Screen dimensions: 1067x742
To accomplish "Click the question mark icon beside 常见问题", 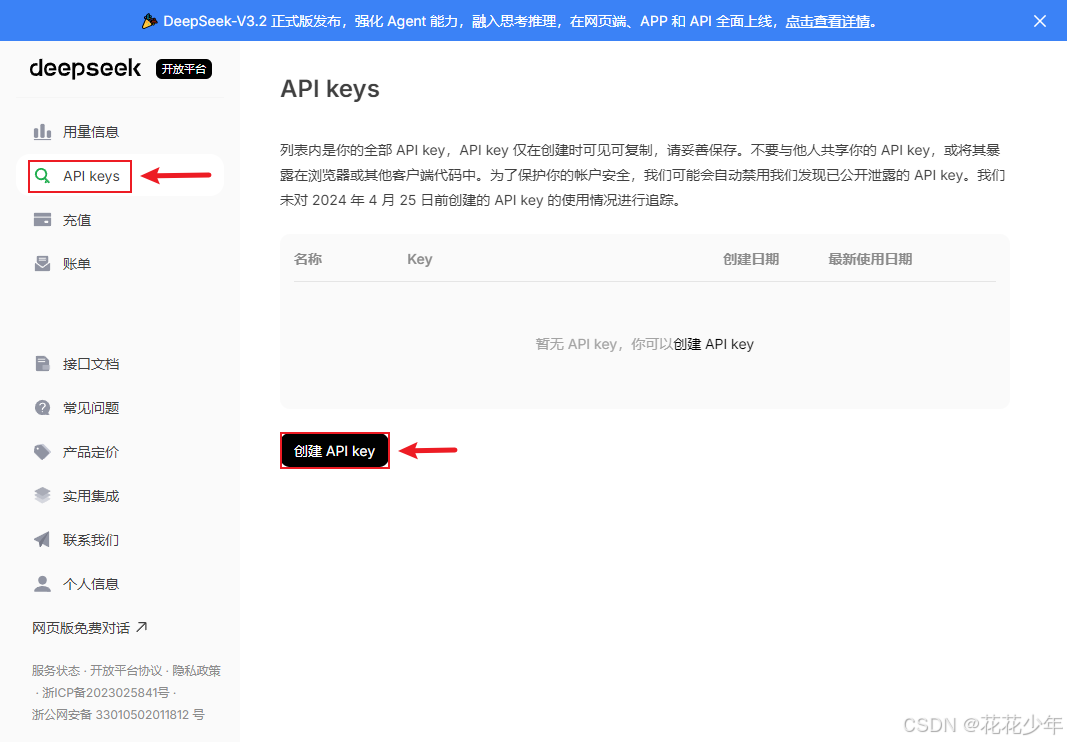I will tap(42, 408).
